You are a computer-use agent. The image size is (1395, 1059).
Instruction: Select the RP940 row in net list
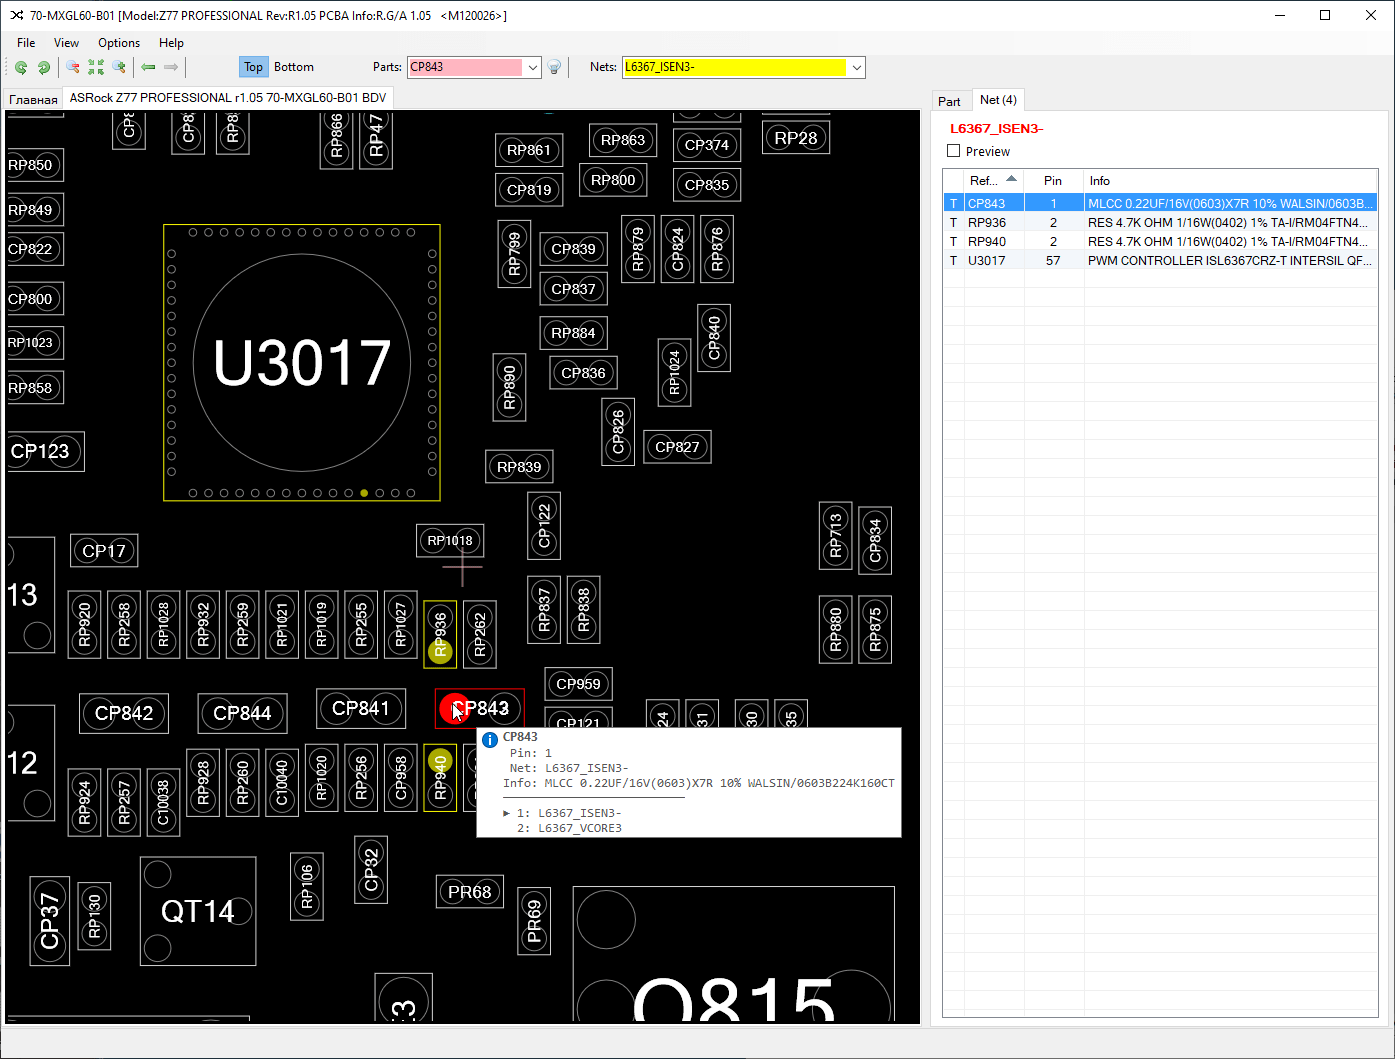pos(1160,241)
